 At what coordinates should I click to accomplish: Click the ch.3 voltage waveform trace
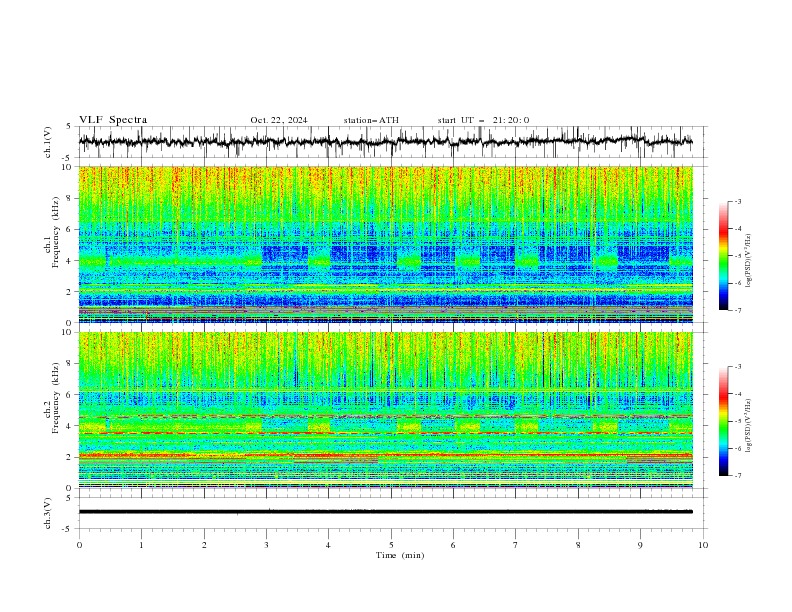pos(385,512)
